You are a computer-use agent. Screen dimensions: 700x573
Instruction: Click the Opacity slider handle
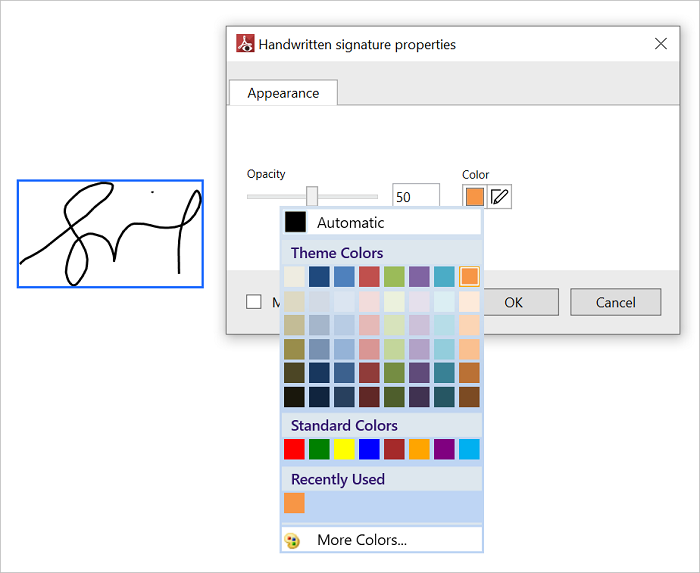click(x=312, y=197)
